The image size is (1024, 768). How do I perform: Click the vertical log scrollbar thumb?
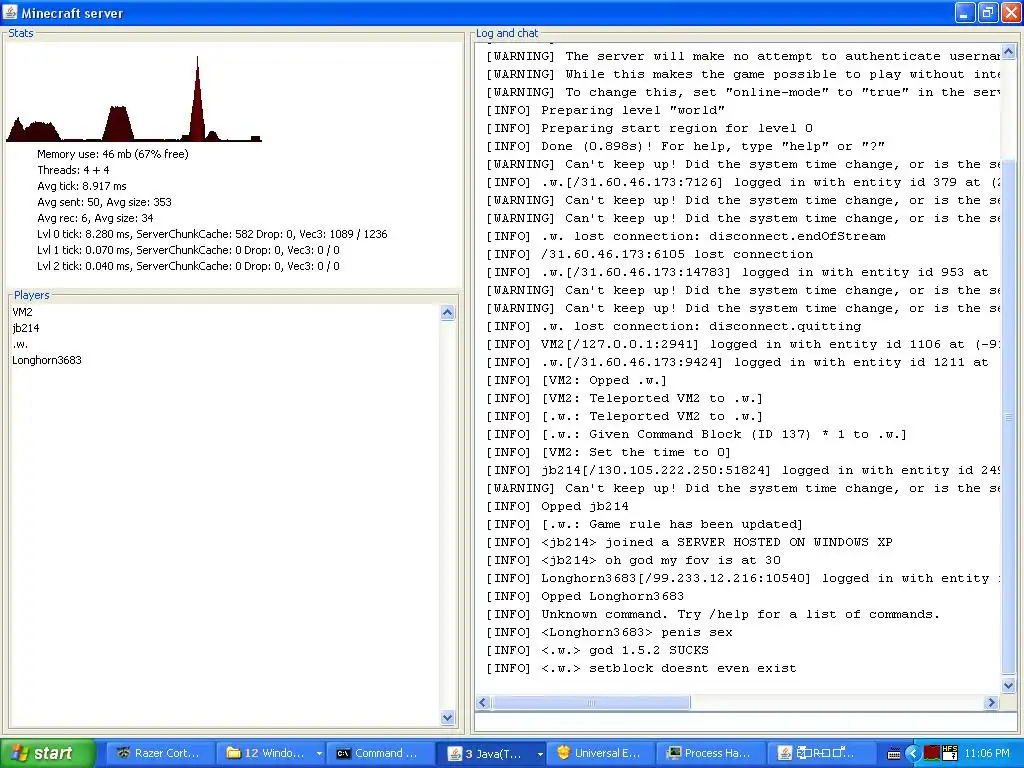(1008, 415)
